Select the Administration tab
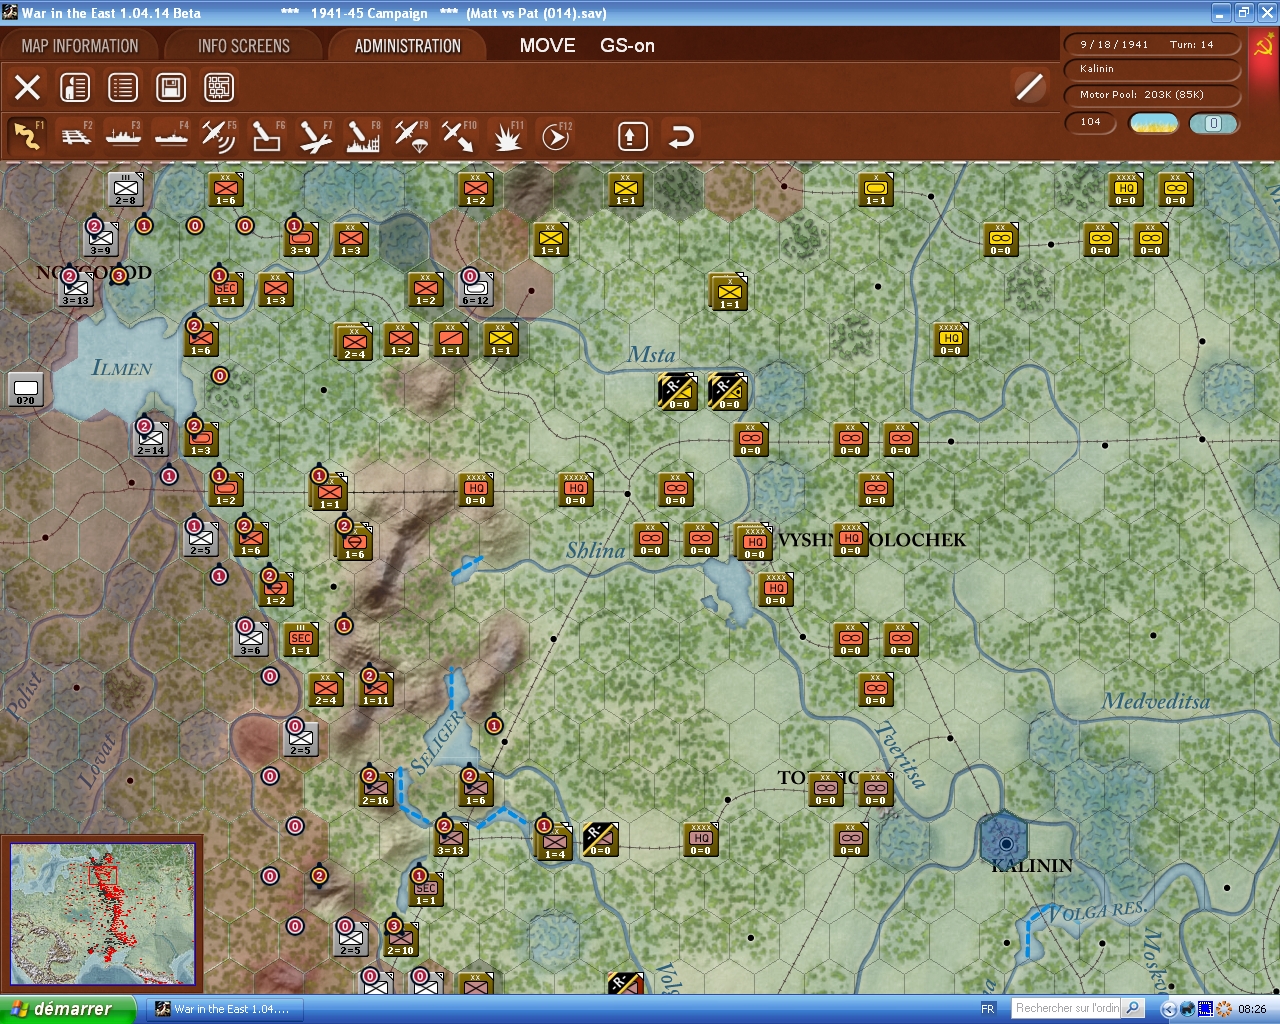The width and height of the screenshot is (1280, 1024). point(407,46)
